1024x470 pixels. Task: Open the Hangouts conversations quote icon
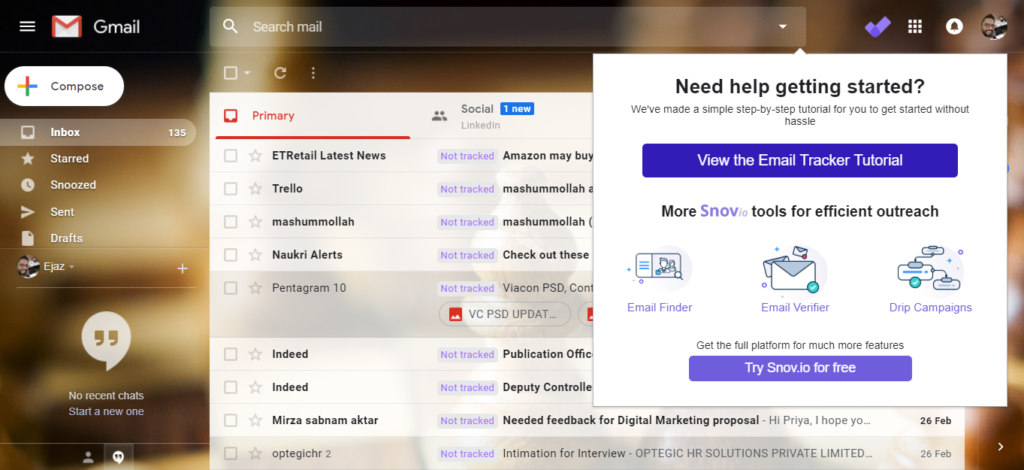tap(118, 457)
